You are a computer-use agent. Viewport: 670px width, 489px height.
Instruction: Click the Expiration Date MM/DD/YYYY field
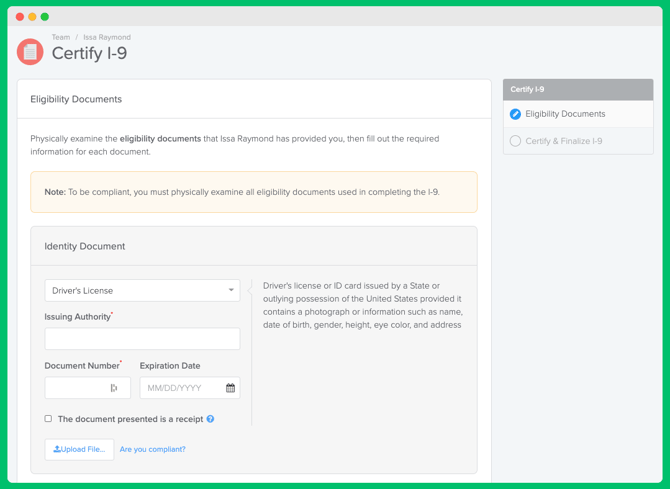point(190,388)
